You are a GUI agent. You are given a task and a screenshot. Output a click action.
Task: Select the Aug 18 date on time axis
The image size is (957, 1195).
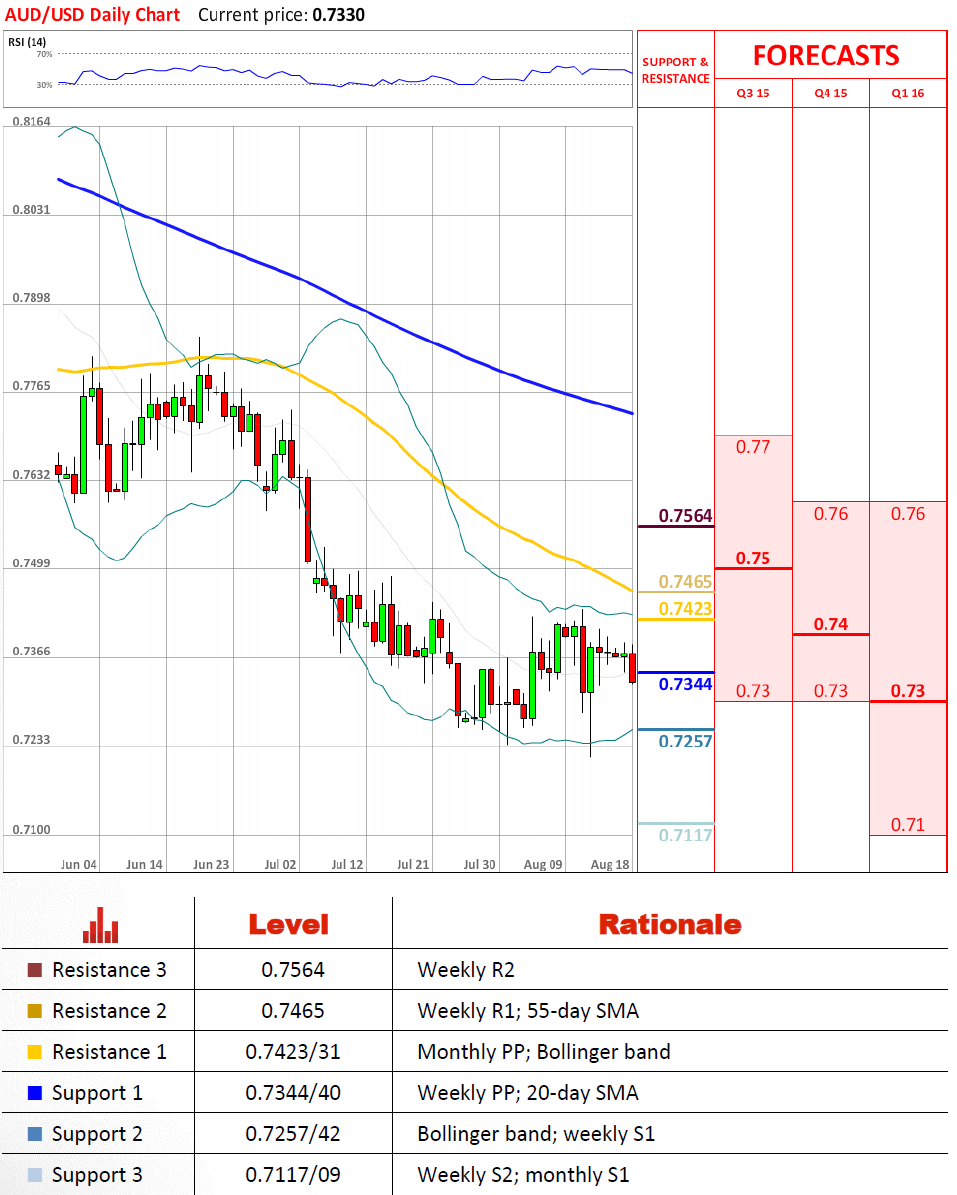610,864
